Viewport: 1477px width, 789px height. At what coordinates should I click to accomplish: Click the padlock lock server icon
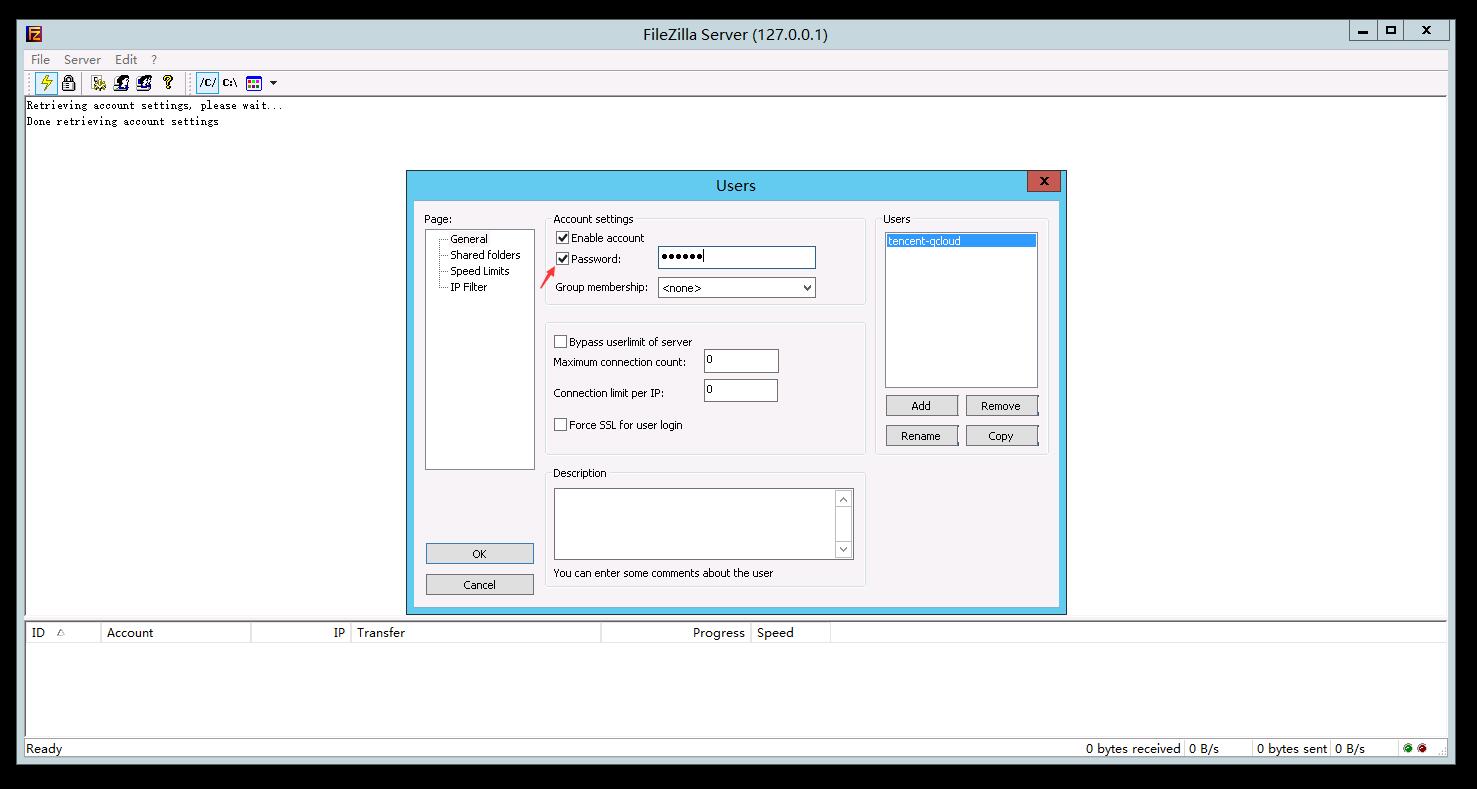click(x=68, y=83)
